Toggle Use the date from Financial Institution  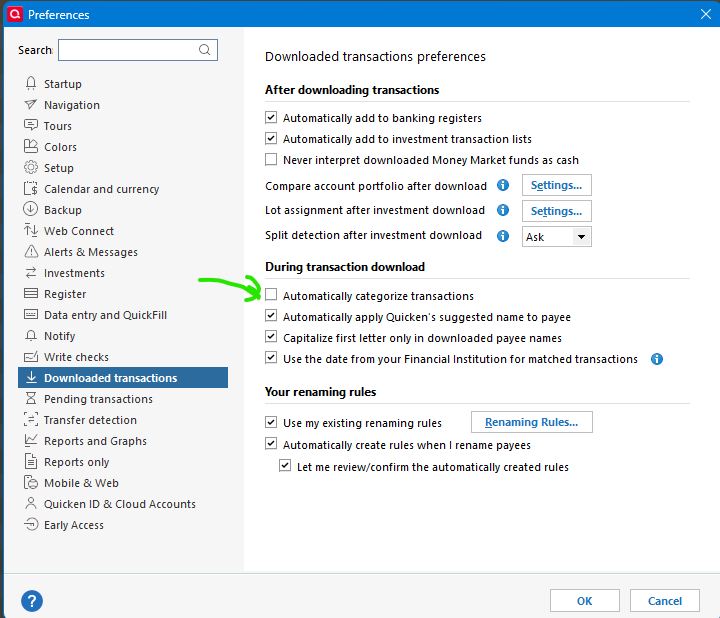click(x=271, y=358)
